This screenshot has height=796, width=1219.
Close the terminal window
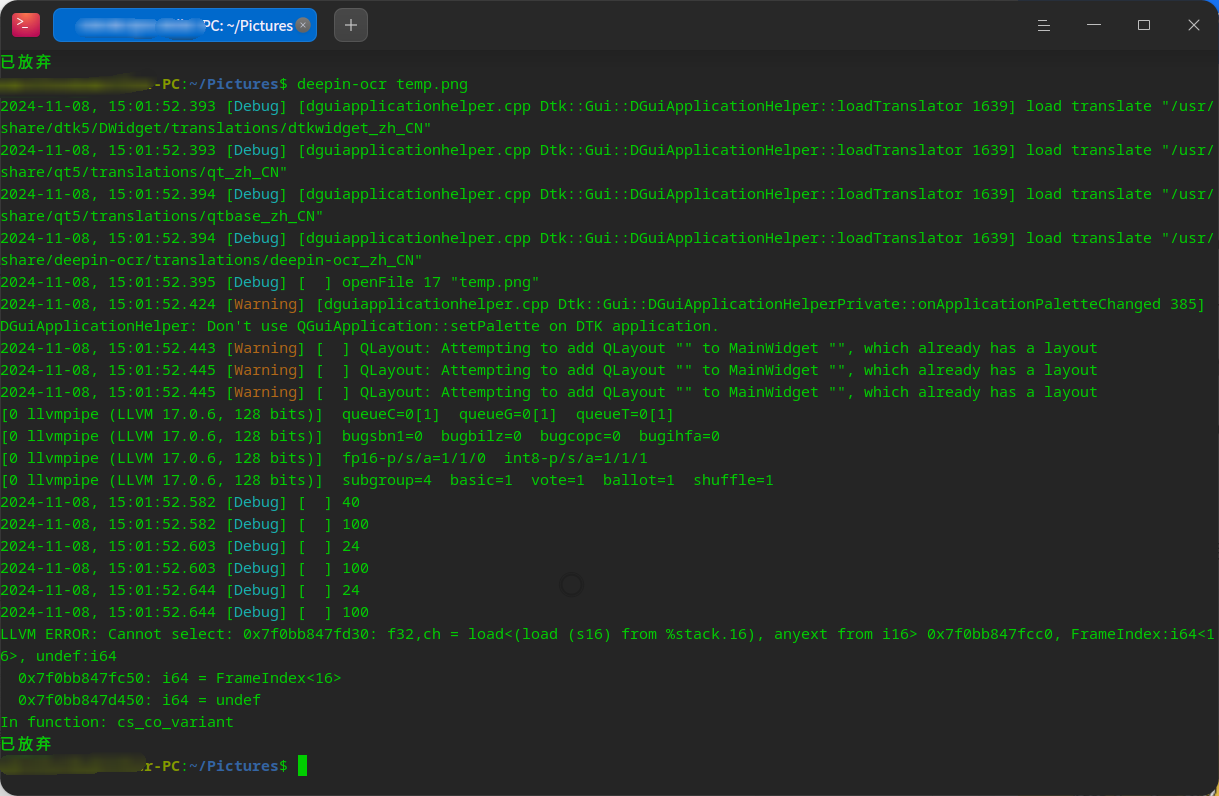coord(1194,25)
